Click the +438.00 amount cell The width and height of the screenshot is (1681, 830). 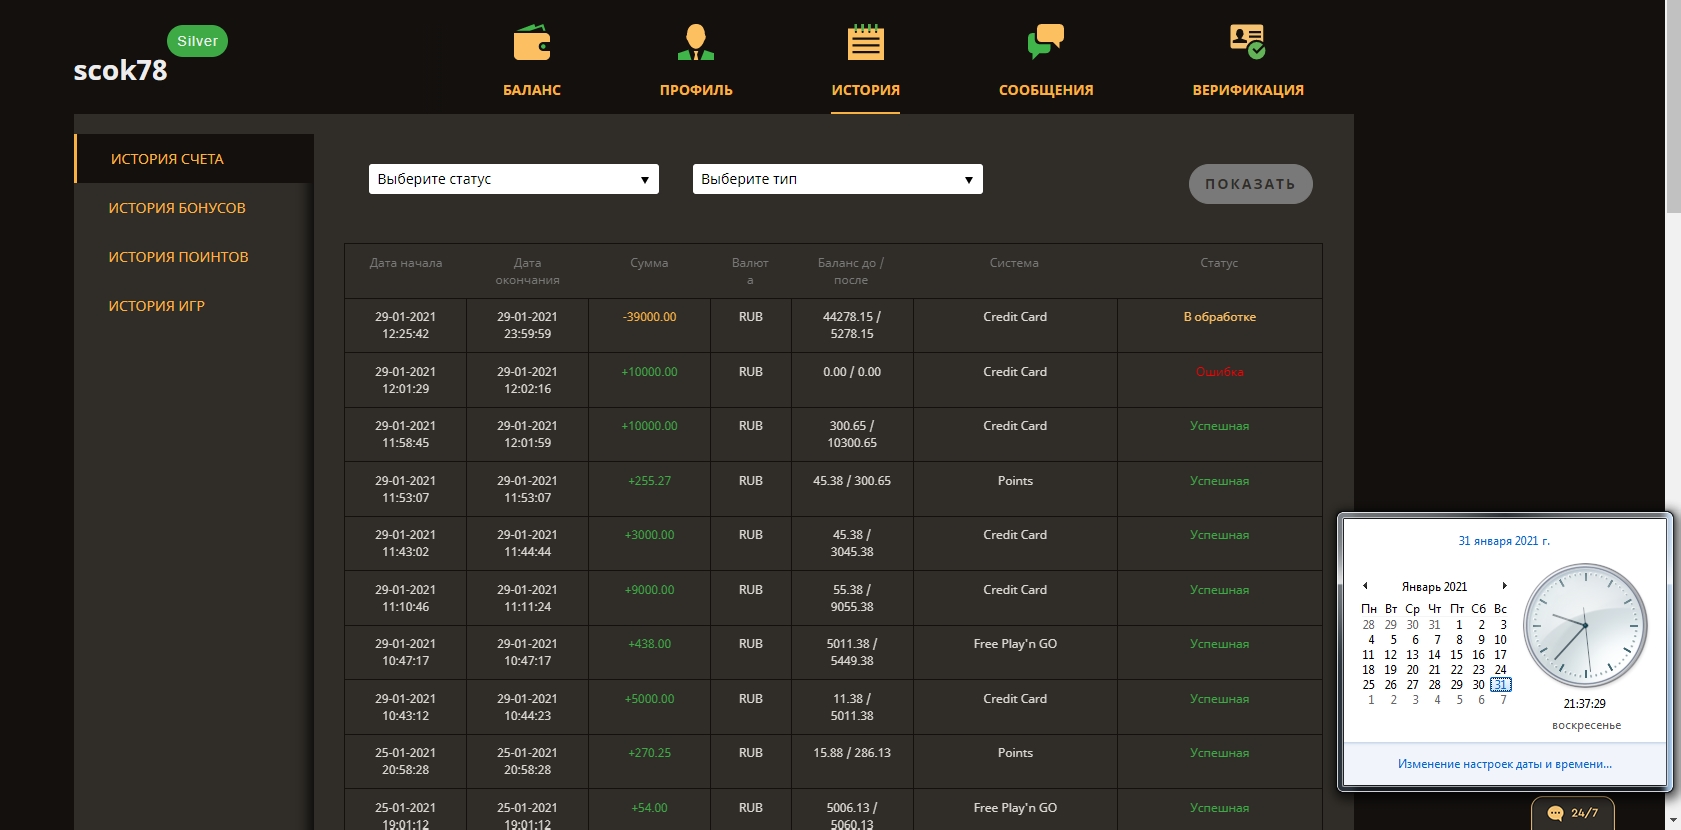[649, 644]
